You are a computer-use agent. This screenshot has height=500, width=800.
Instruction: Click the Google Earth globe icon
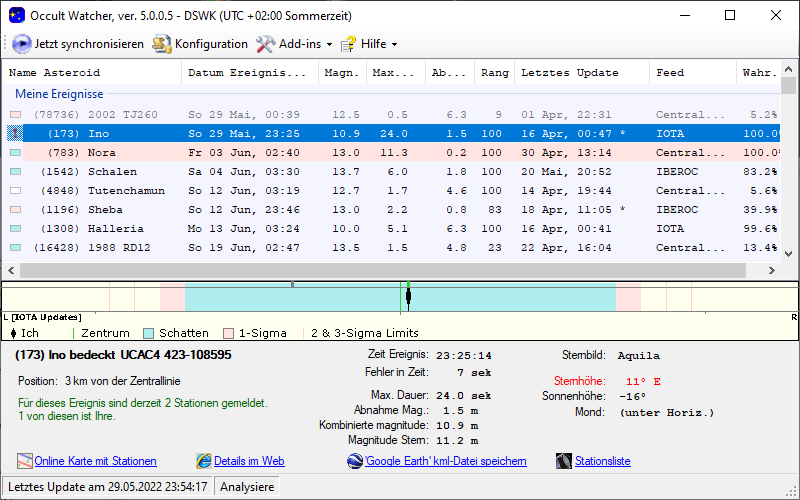[355, 461]
